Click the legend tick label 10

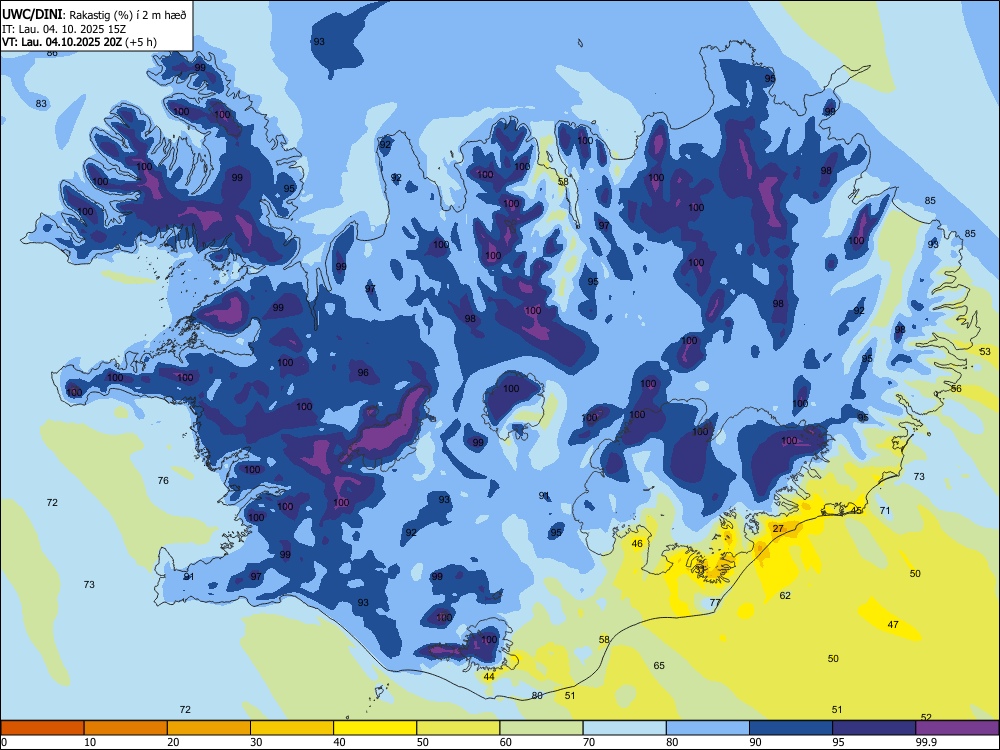coord(90,742)
